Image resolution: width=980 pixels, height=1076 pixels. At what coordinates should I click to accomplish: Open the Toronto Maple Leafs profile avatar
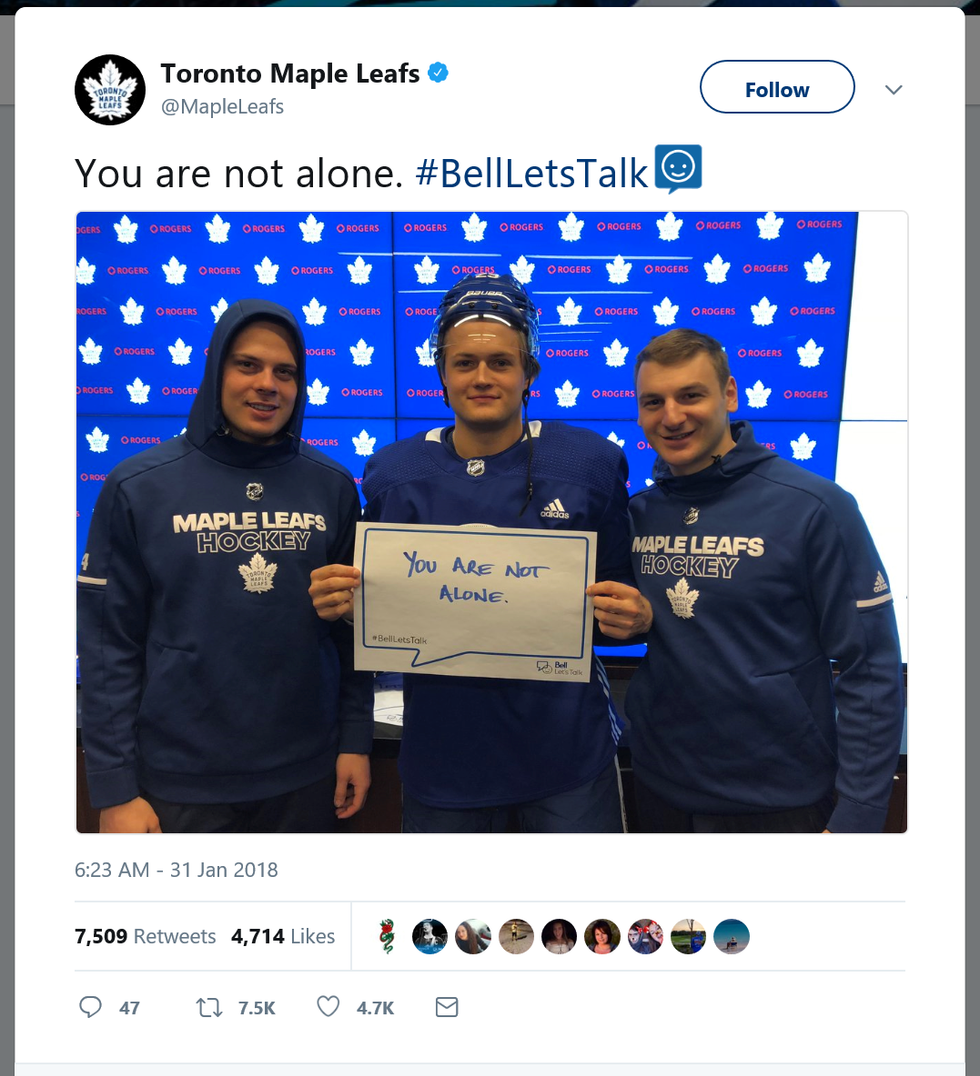[110, 90]
